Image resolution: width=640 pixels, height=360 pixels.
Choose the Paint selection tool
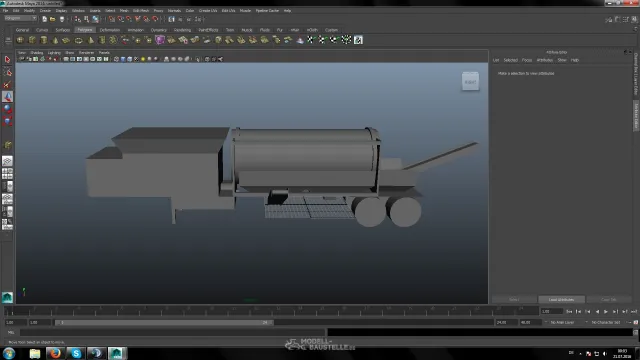[x=7, y=84]
